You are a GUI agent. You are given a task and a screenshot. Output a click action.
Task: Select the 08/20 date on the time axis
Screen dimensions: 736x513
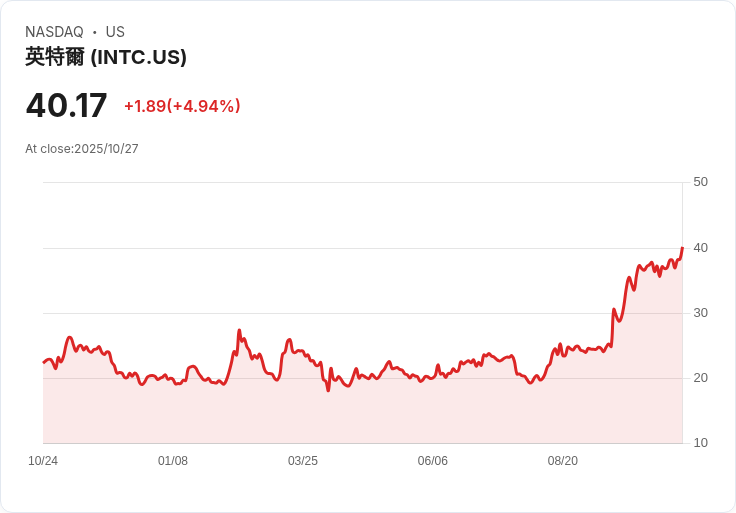[563, 461]
